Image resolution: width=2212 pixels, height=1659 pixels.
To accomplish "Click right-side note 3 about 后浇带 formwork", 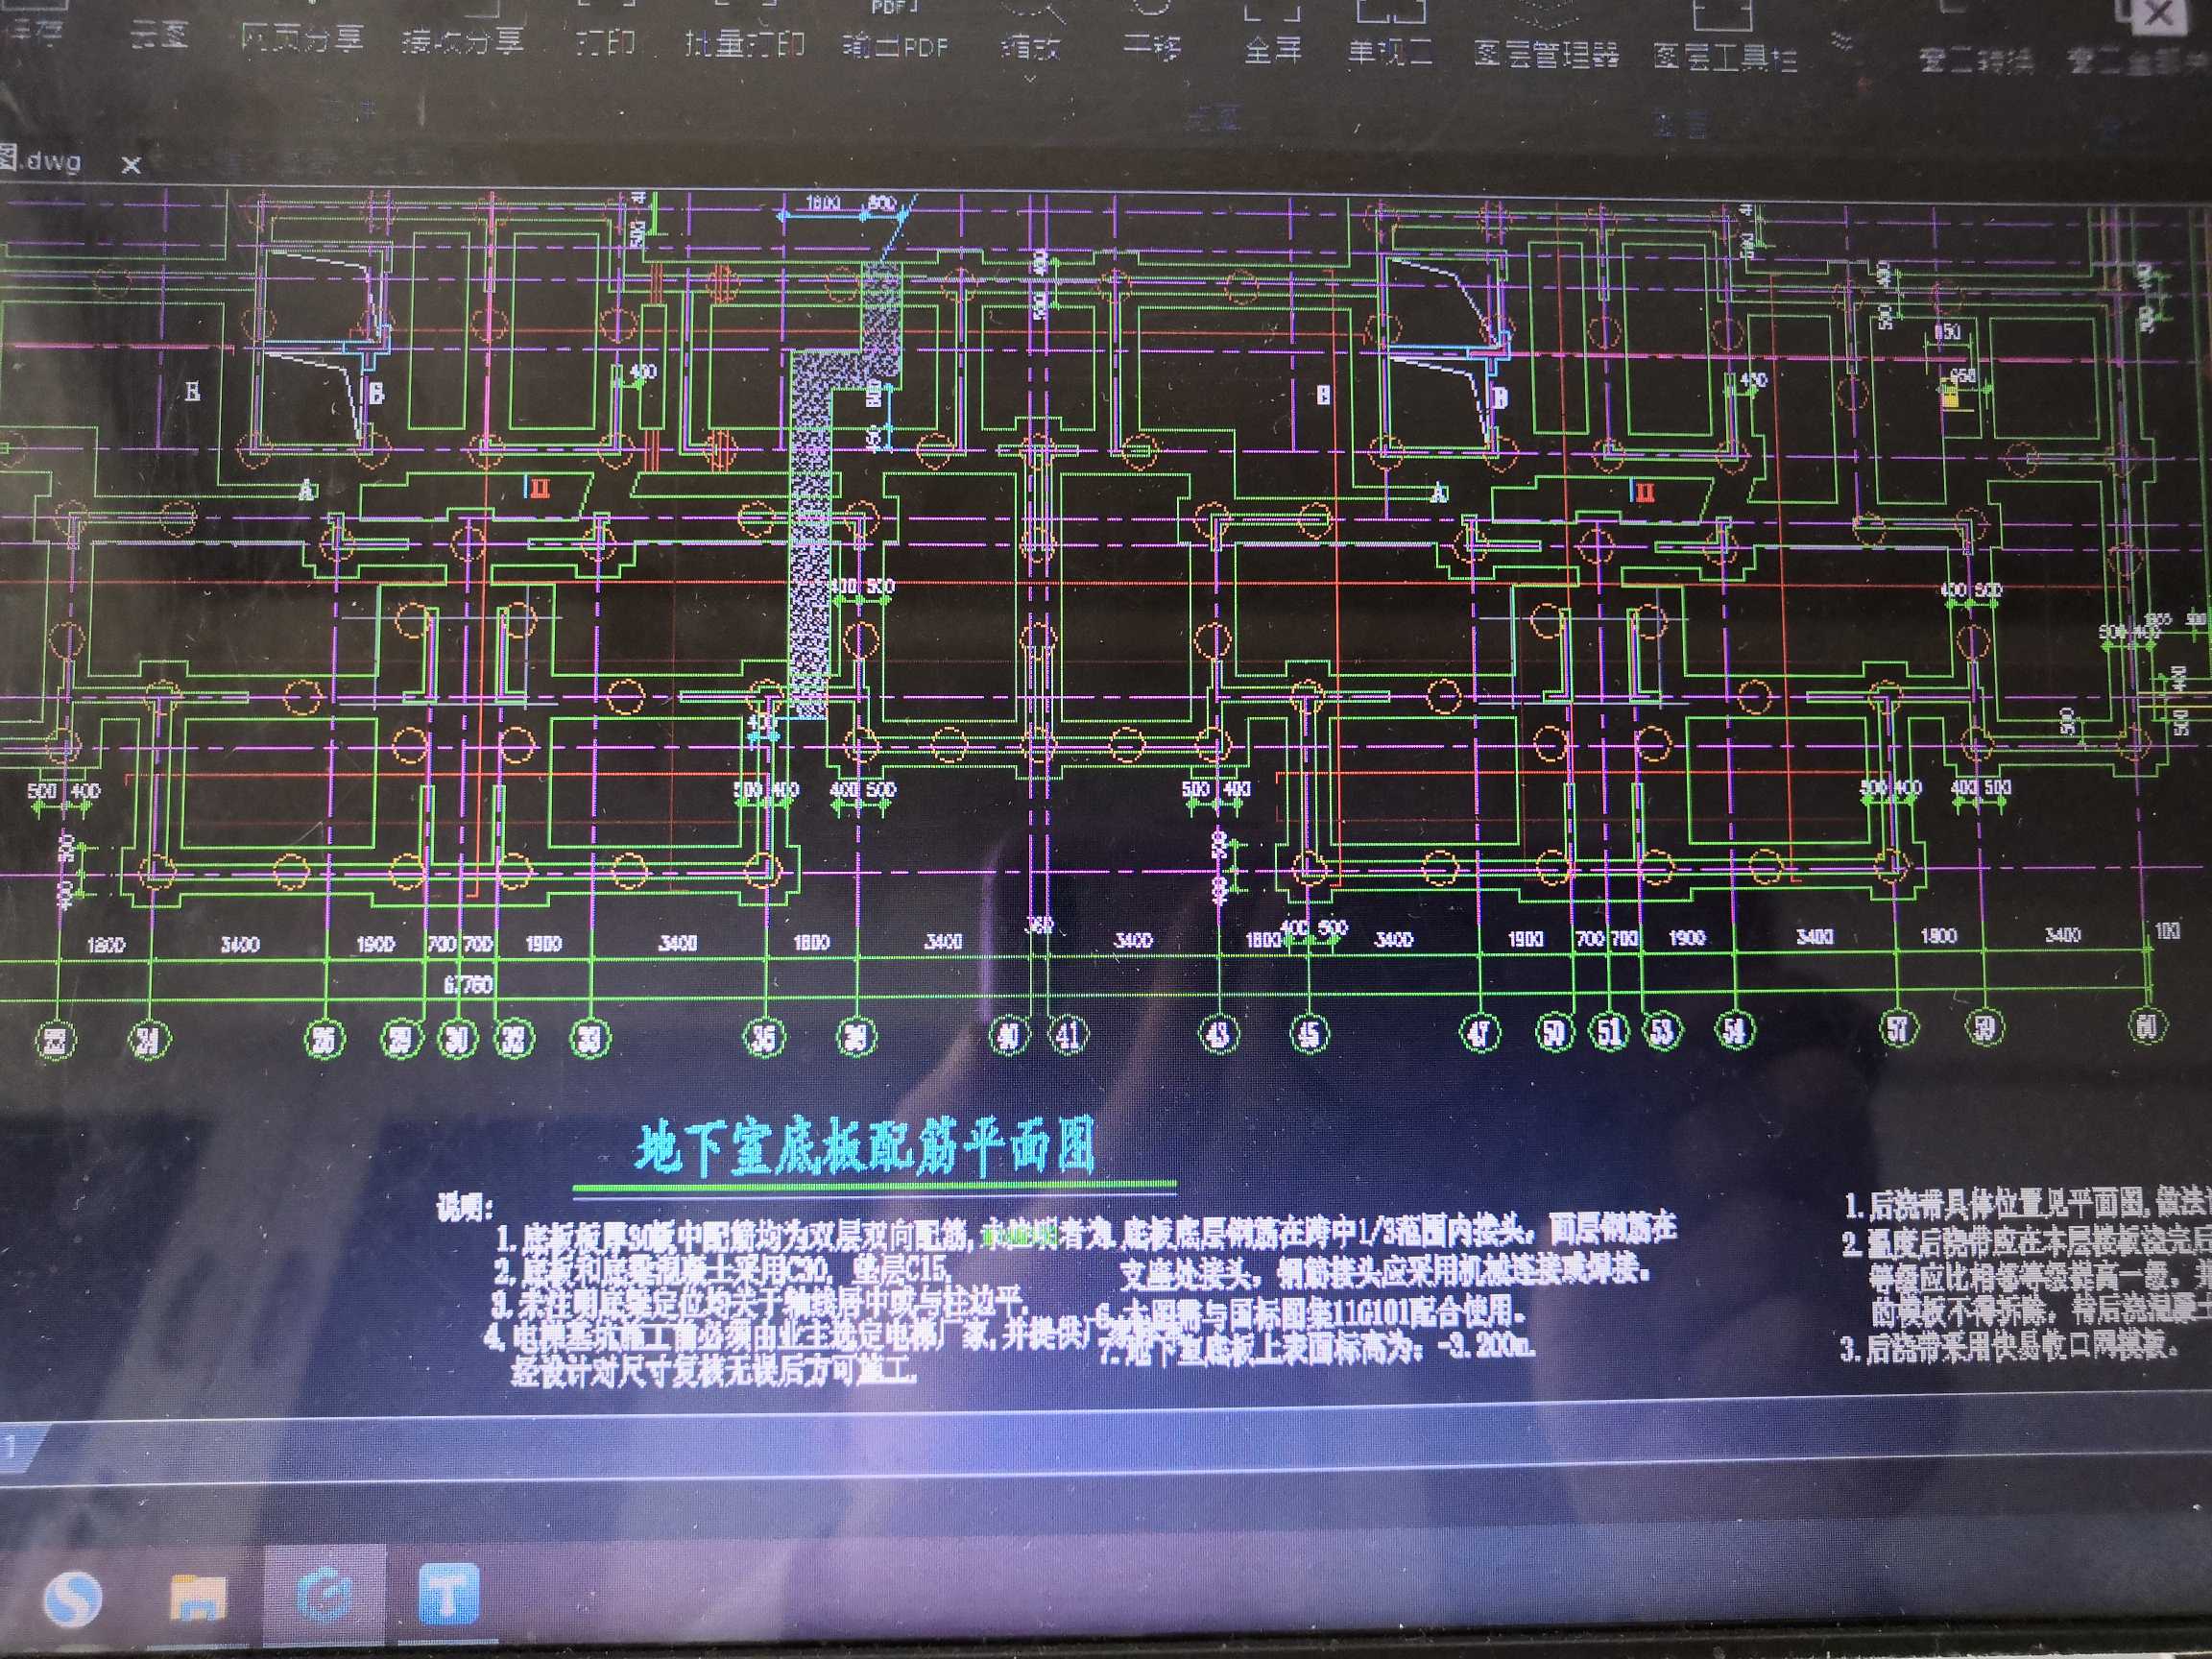I will tap(2010, 1347).
